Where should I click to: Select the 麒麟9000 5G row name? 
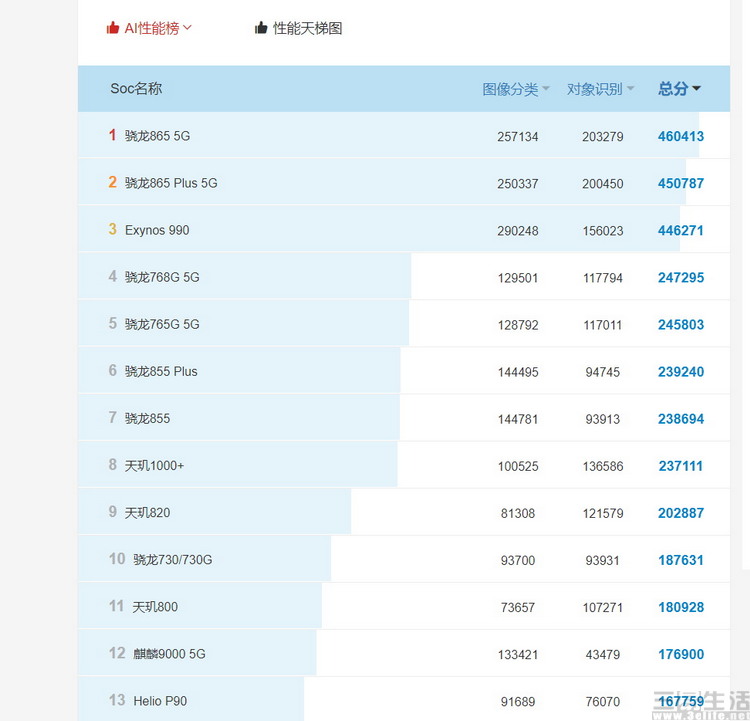click(169, 654)
